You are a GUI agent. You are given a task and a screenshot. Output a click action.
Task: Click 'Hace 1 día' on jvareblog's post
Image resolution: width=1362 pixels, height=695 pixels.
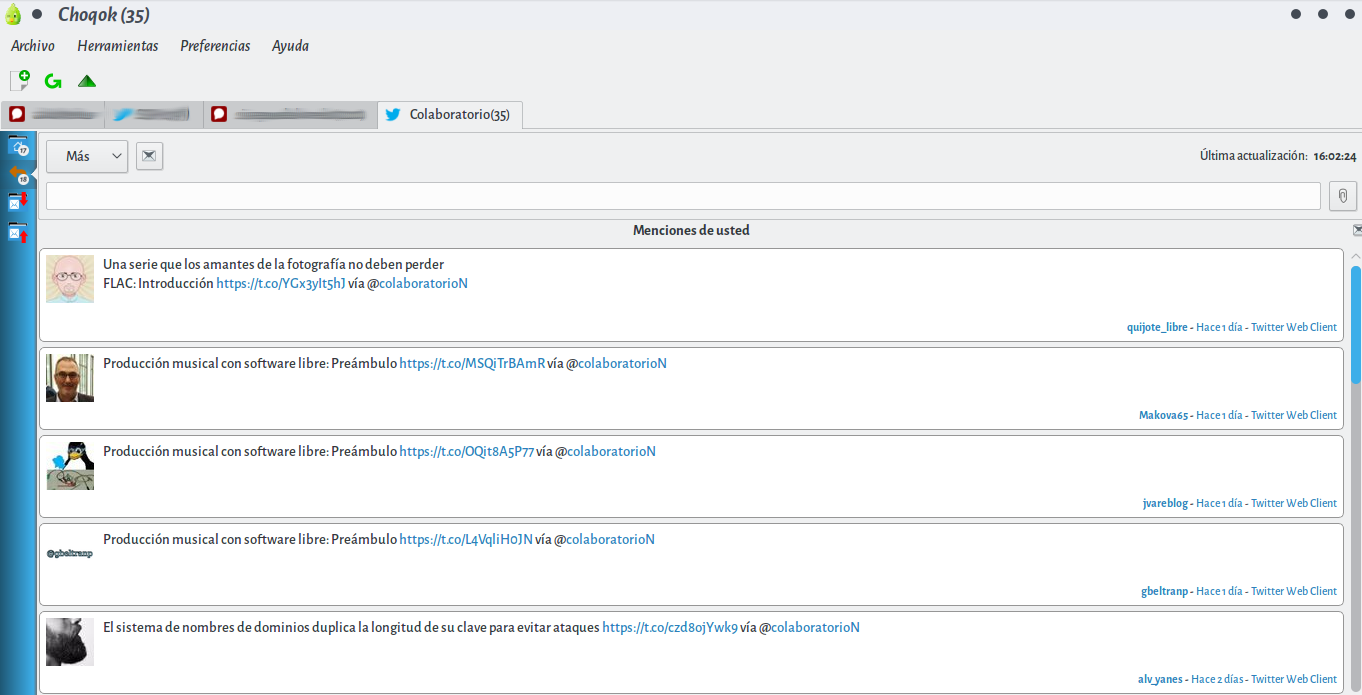point(1219,503)
